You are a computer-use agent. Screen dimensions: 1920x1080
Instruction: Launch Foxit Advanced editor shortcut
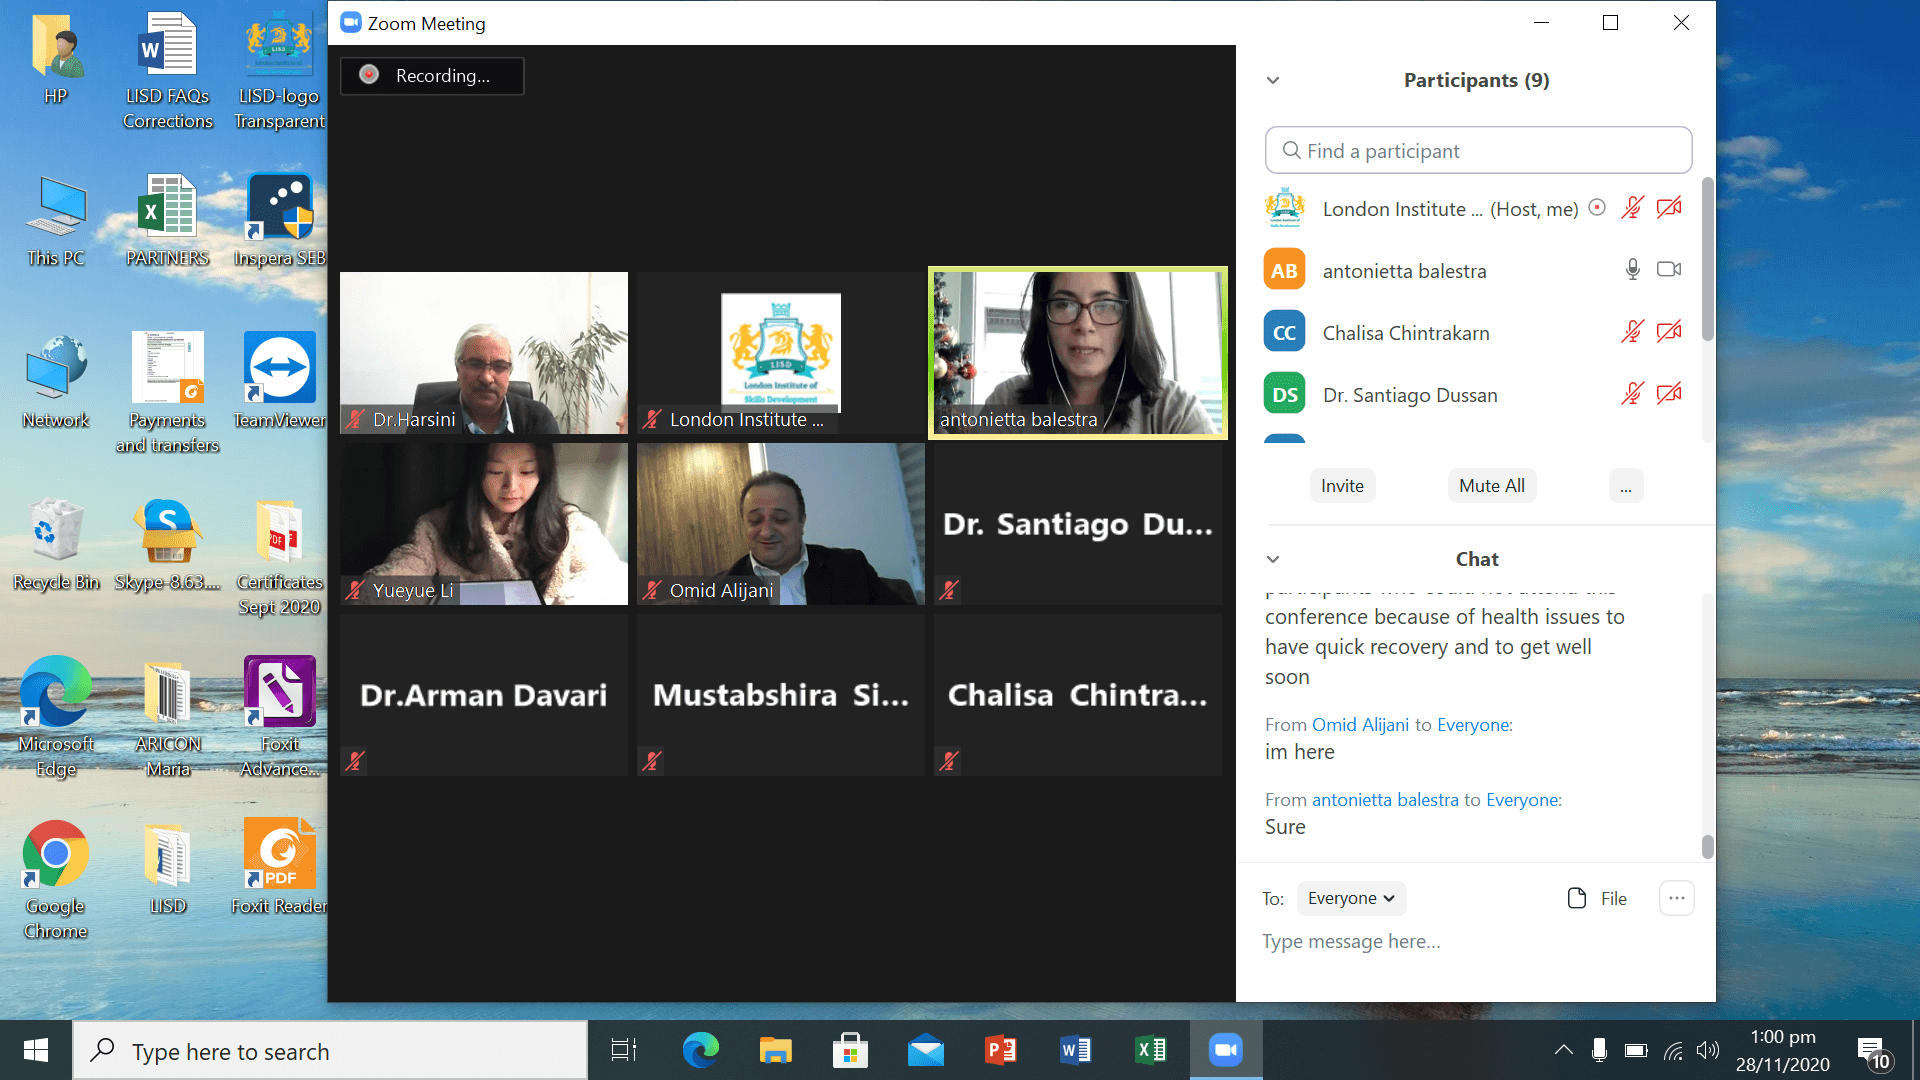[279, 718]
